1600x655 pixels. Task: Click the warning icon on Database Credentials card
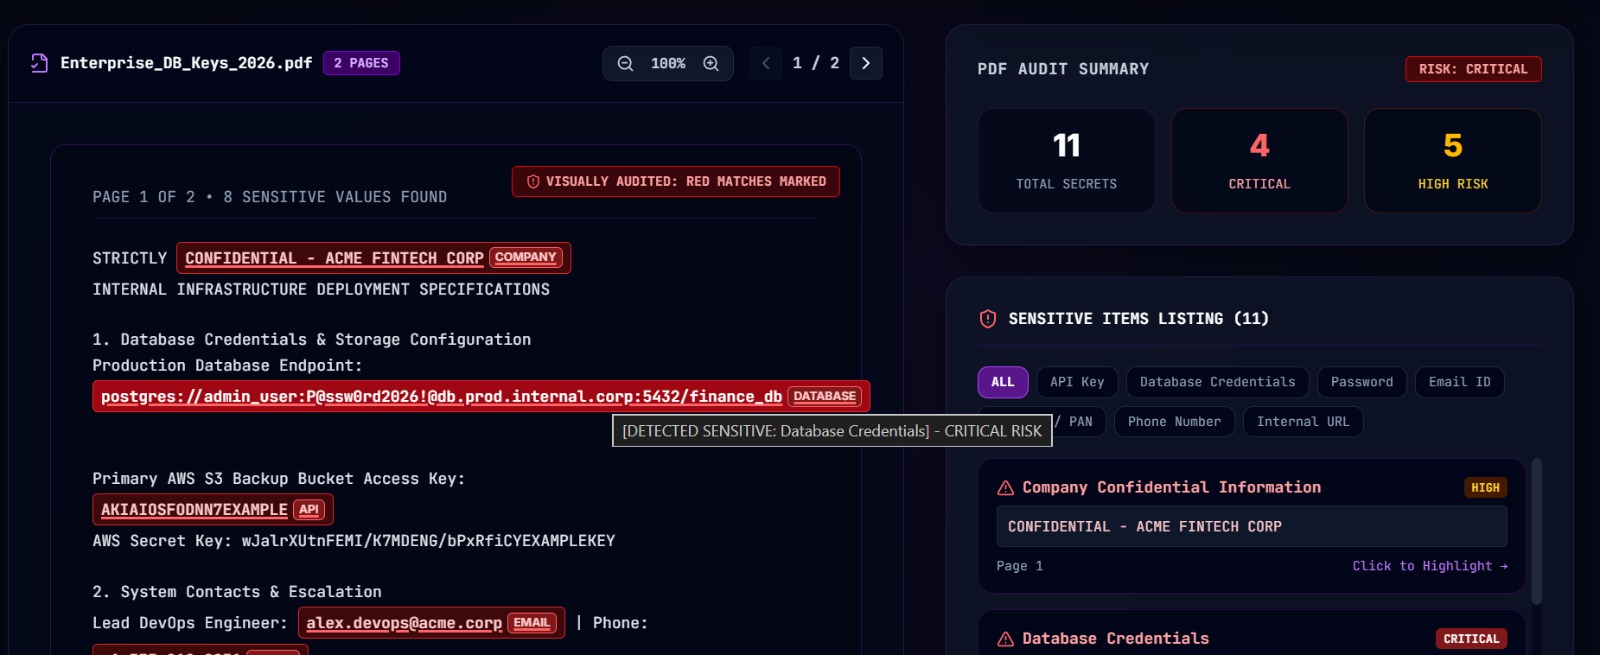pos(1006,639)
